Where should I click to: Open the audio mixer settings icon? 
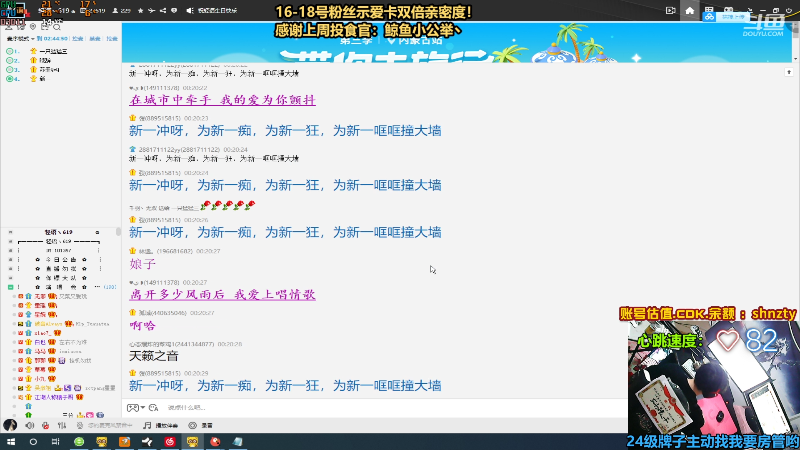(x=62, y=425)
